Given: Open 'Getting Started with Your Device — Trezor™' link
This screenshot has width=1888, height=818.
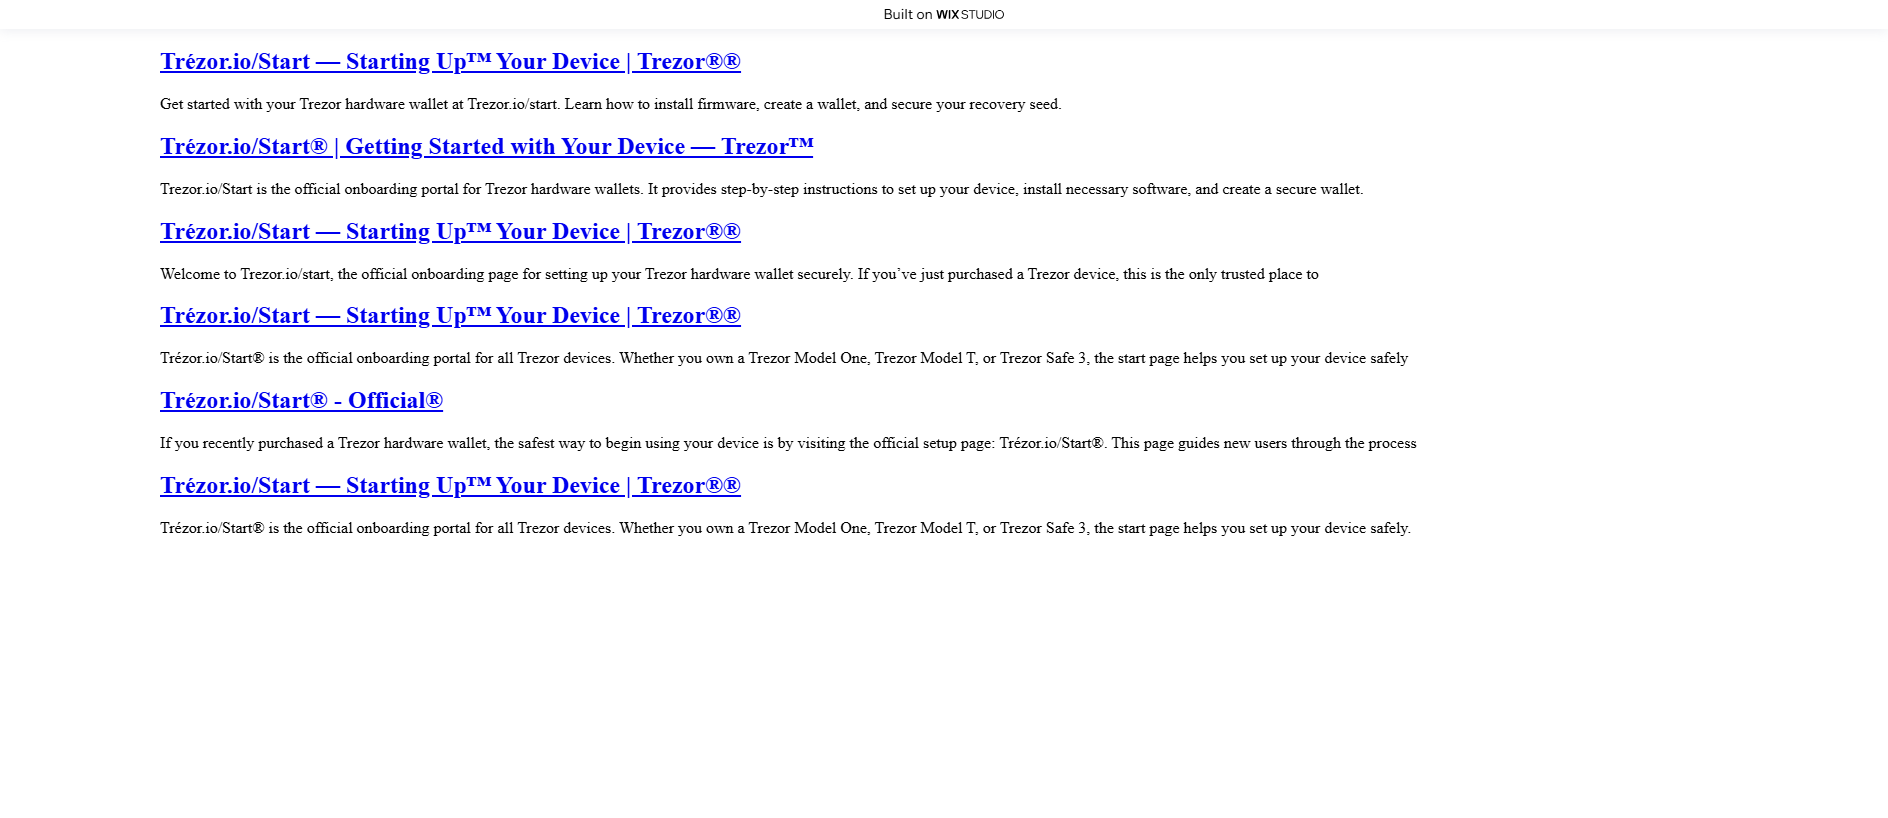Looking at the screenshot, I should pos(486,147).
